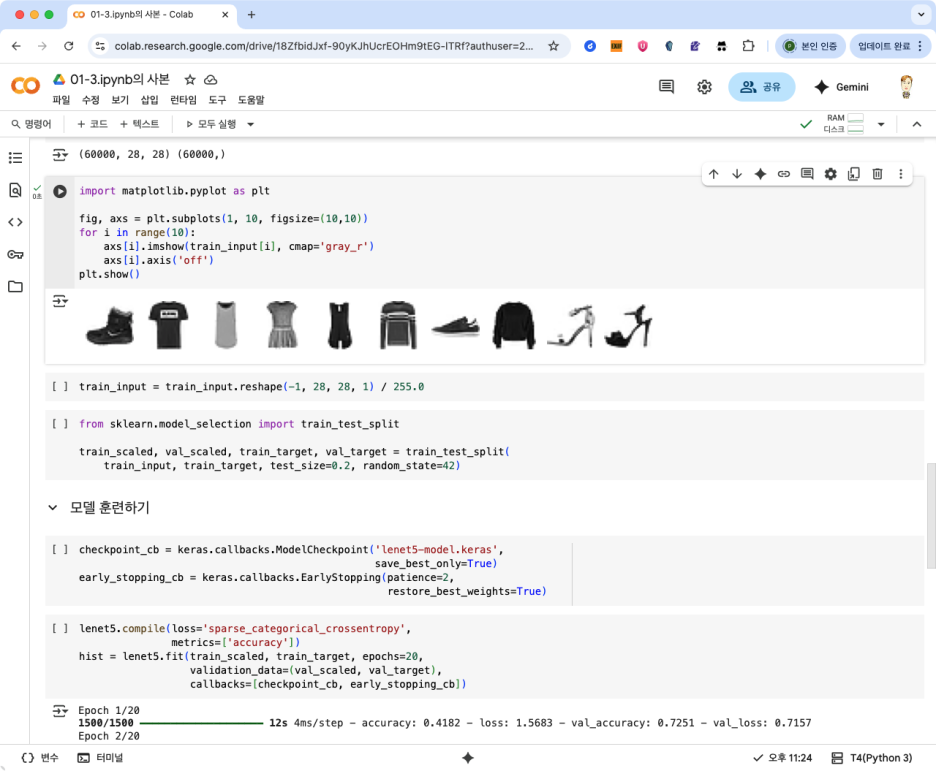Reload the browser page
The height and width of the screenshot is (771, 936).
69,46
